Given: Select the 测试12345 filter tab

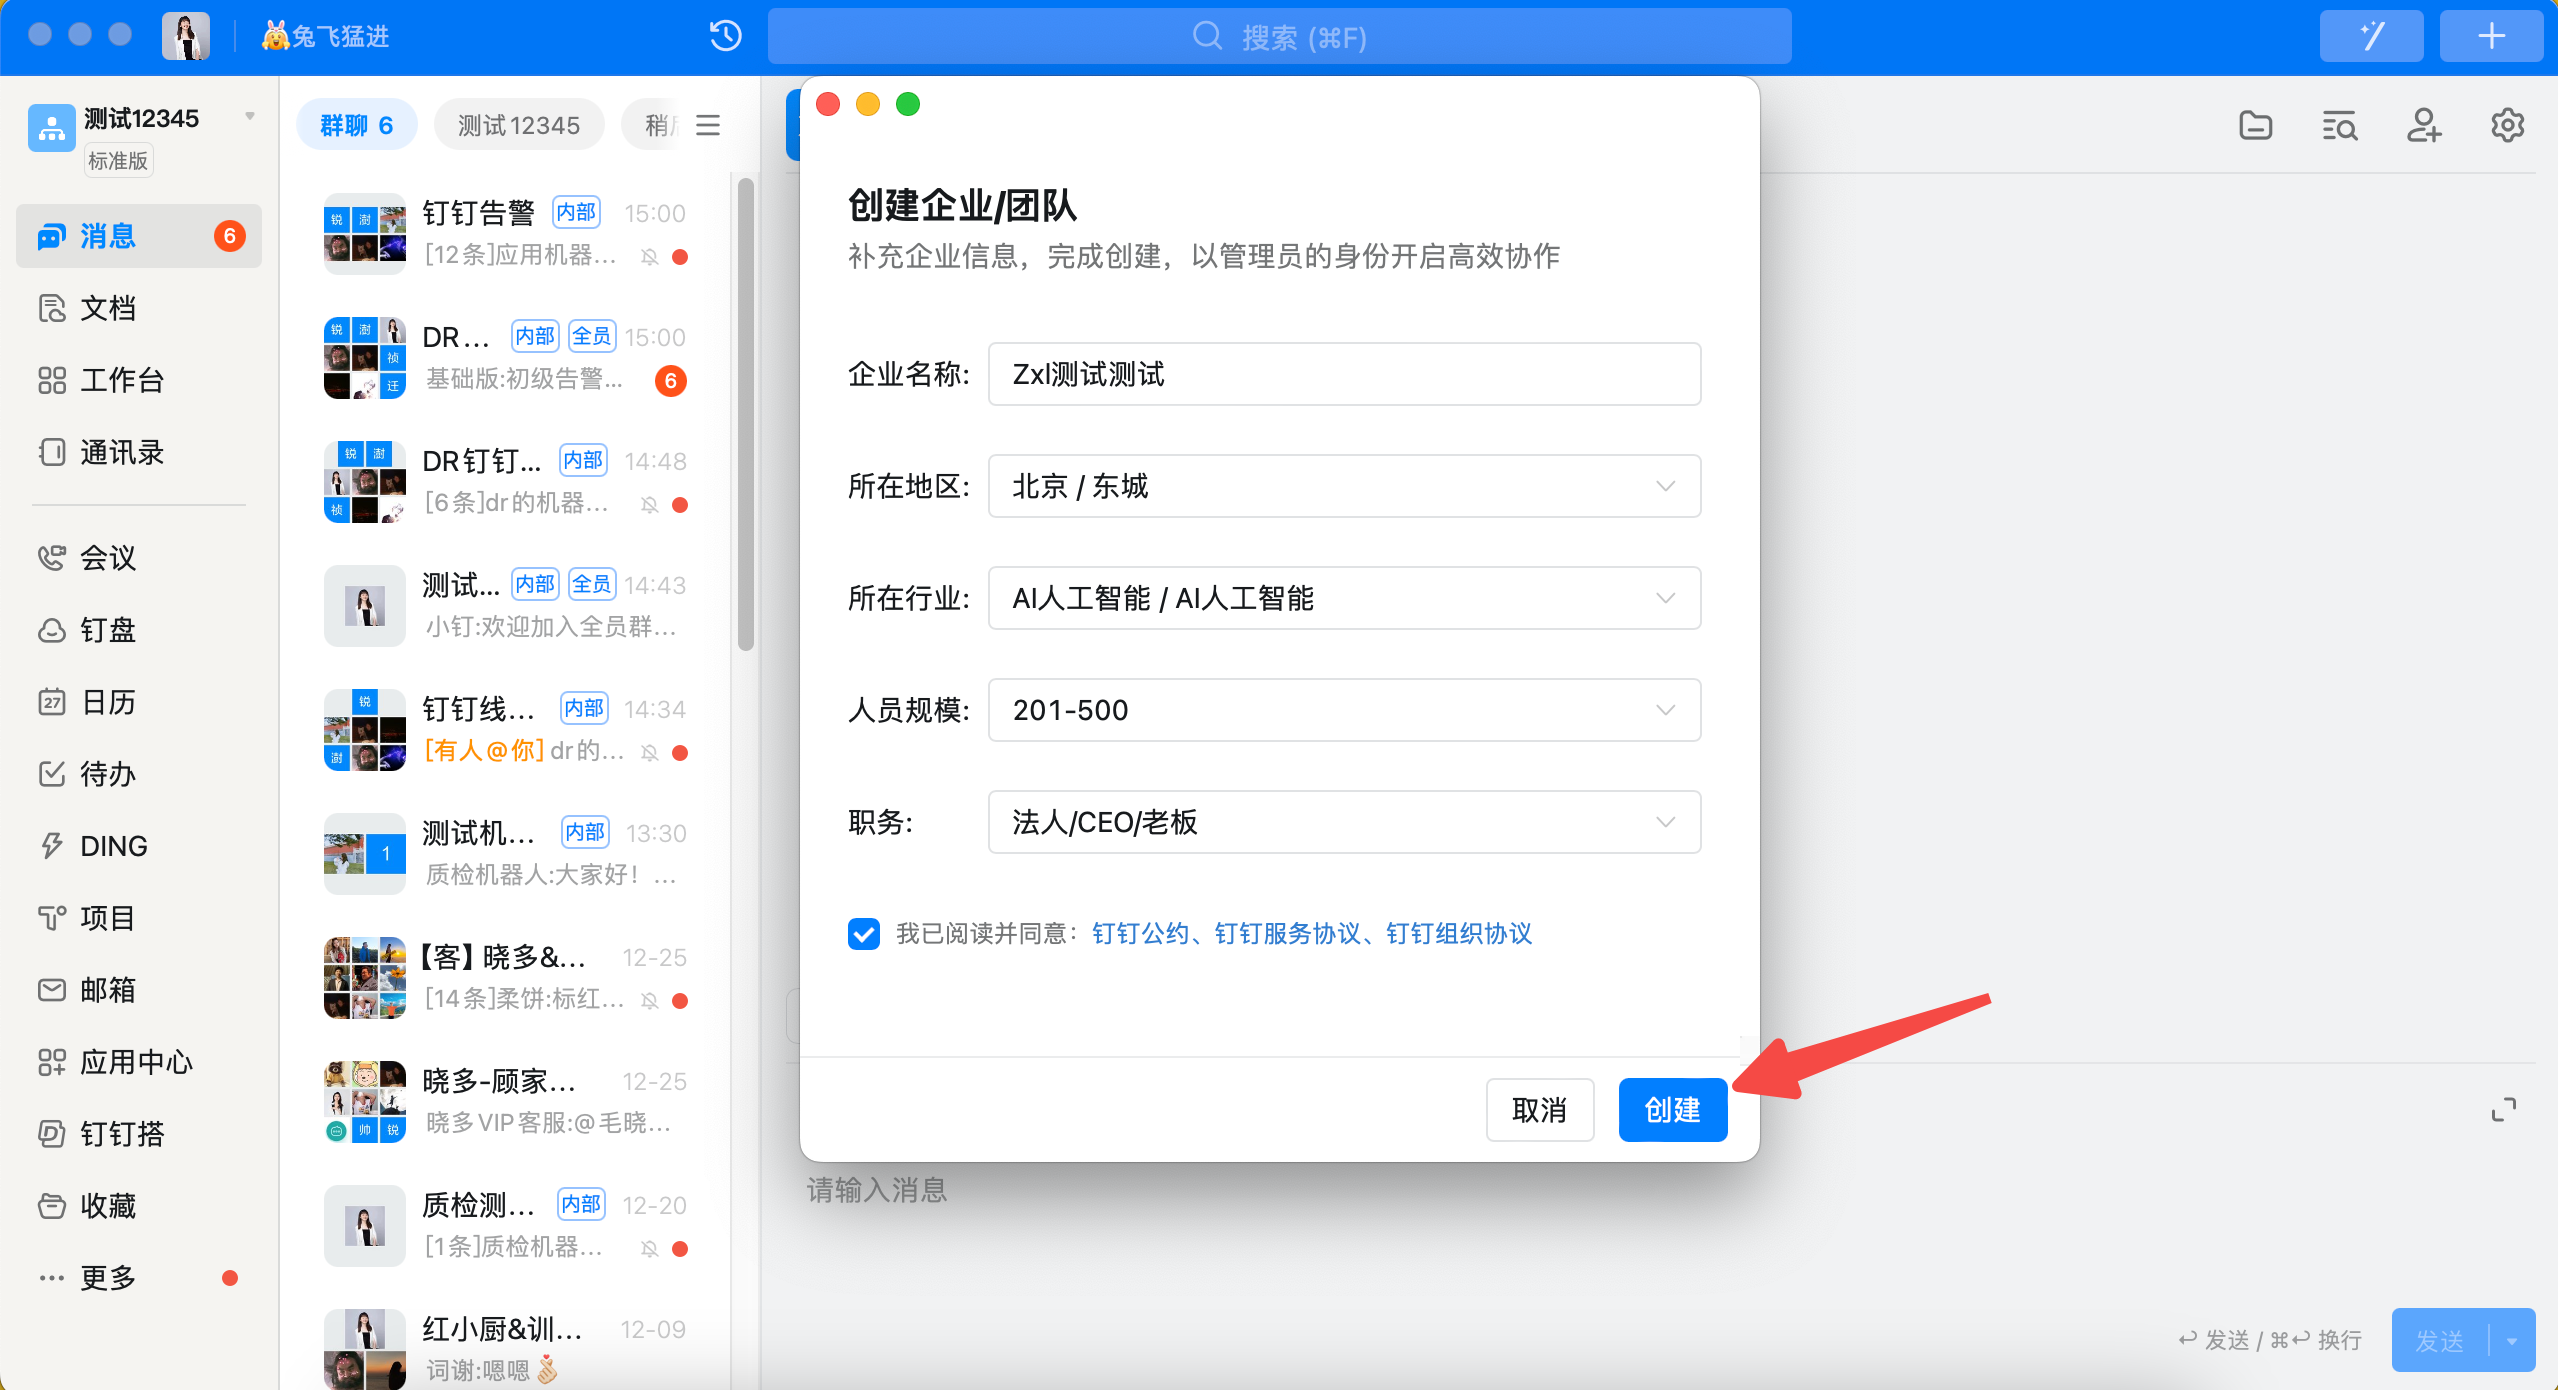Looking at the screenshot, I should coord(519,125).
